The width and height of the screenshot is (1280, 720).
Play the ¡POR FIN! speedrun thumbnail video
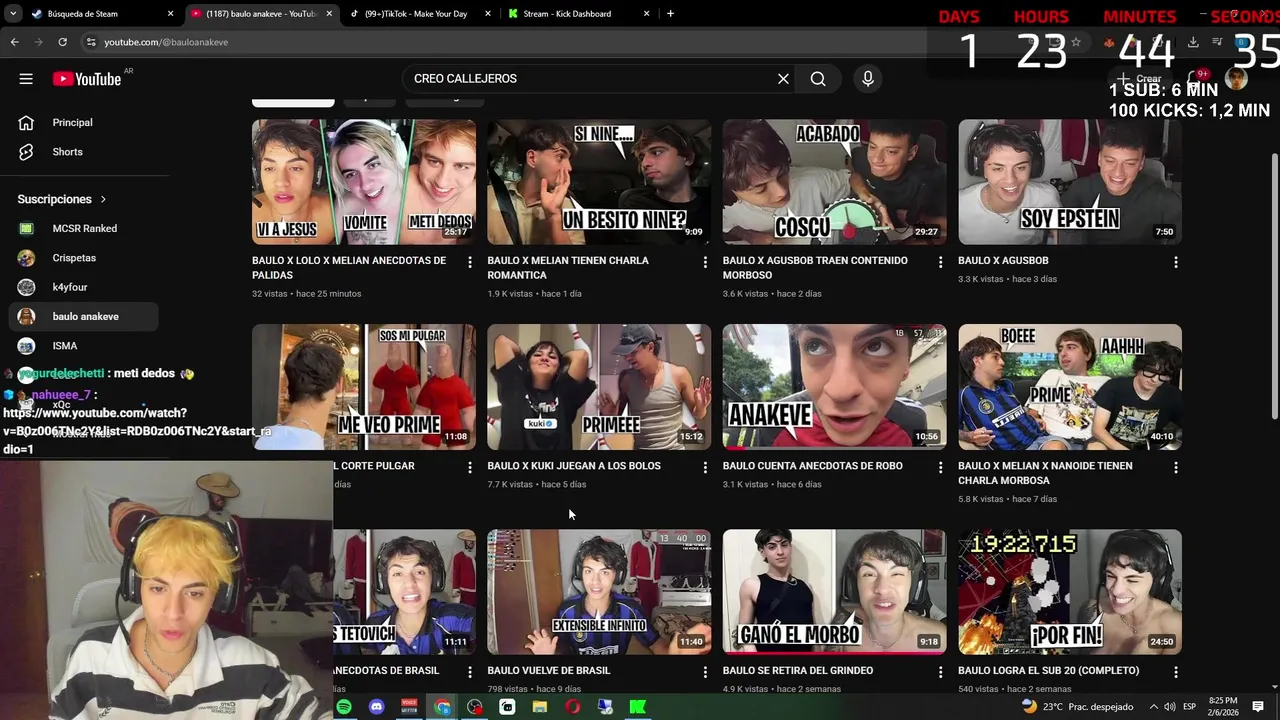pyautogui.click(x=1070, y=592)
